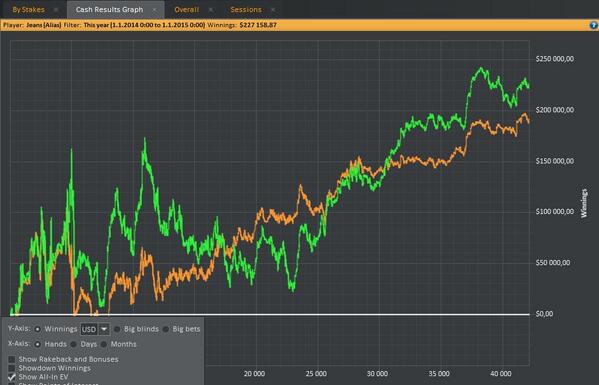Image resolution: width=599 pixels, height=385 pixels.
Task: Select Winnings for the Y-Axis
Action: [x=37, y=329]
